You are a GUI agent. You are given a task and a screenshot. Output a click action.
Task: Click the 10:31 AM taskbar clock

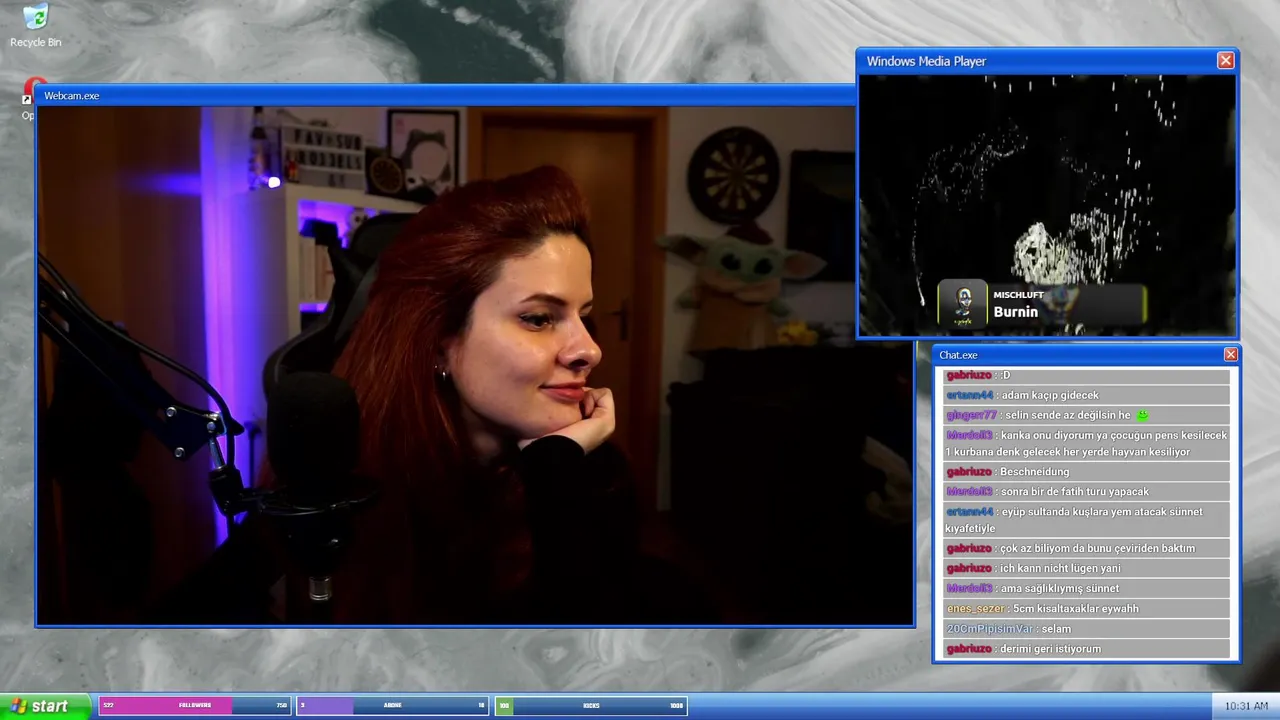[x=1246, y=706]
